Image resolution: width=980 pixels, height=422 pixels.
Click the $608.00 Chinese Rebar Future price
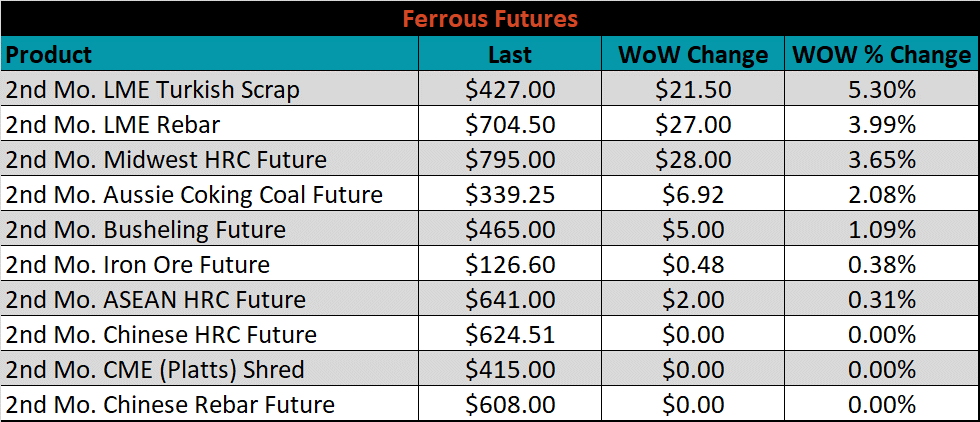tap(510, 403)
